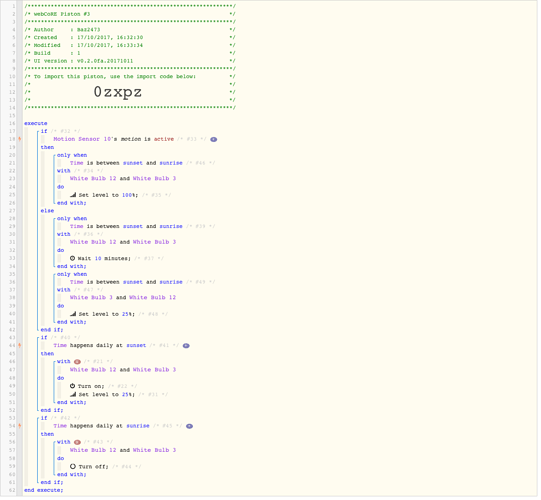Click the lightning trigger icon beside line 44
The width and height of the screenshot is (541, 500).
click(20, 346)
